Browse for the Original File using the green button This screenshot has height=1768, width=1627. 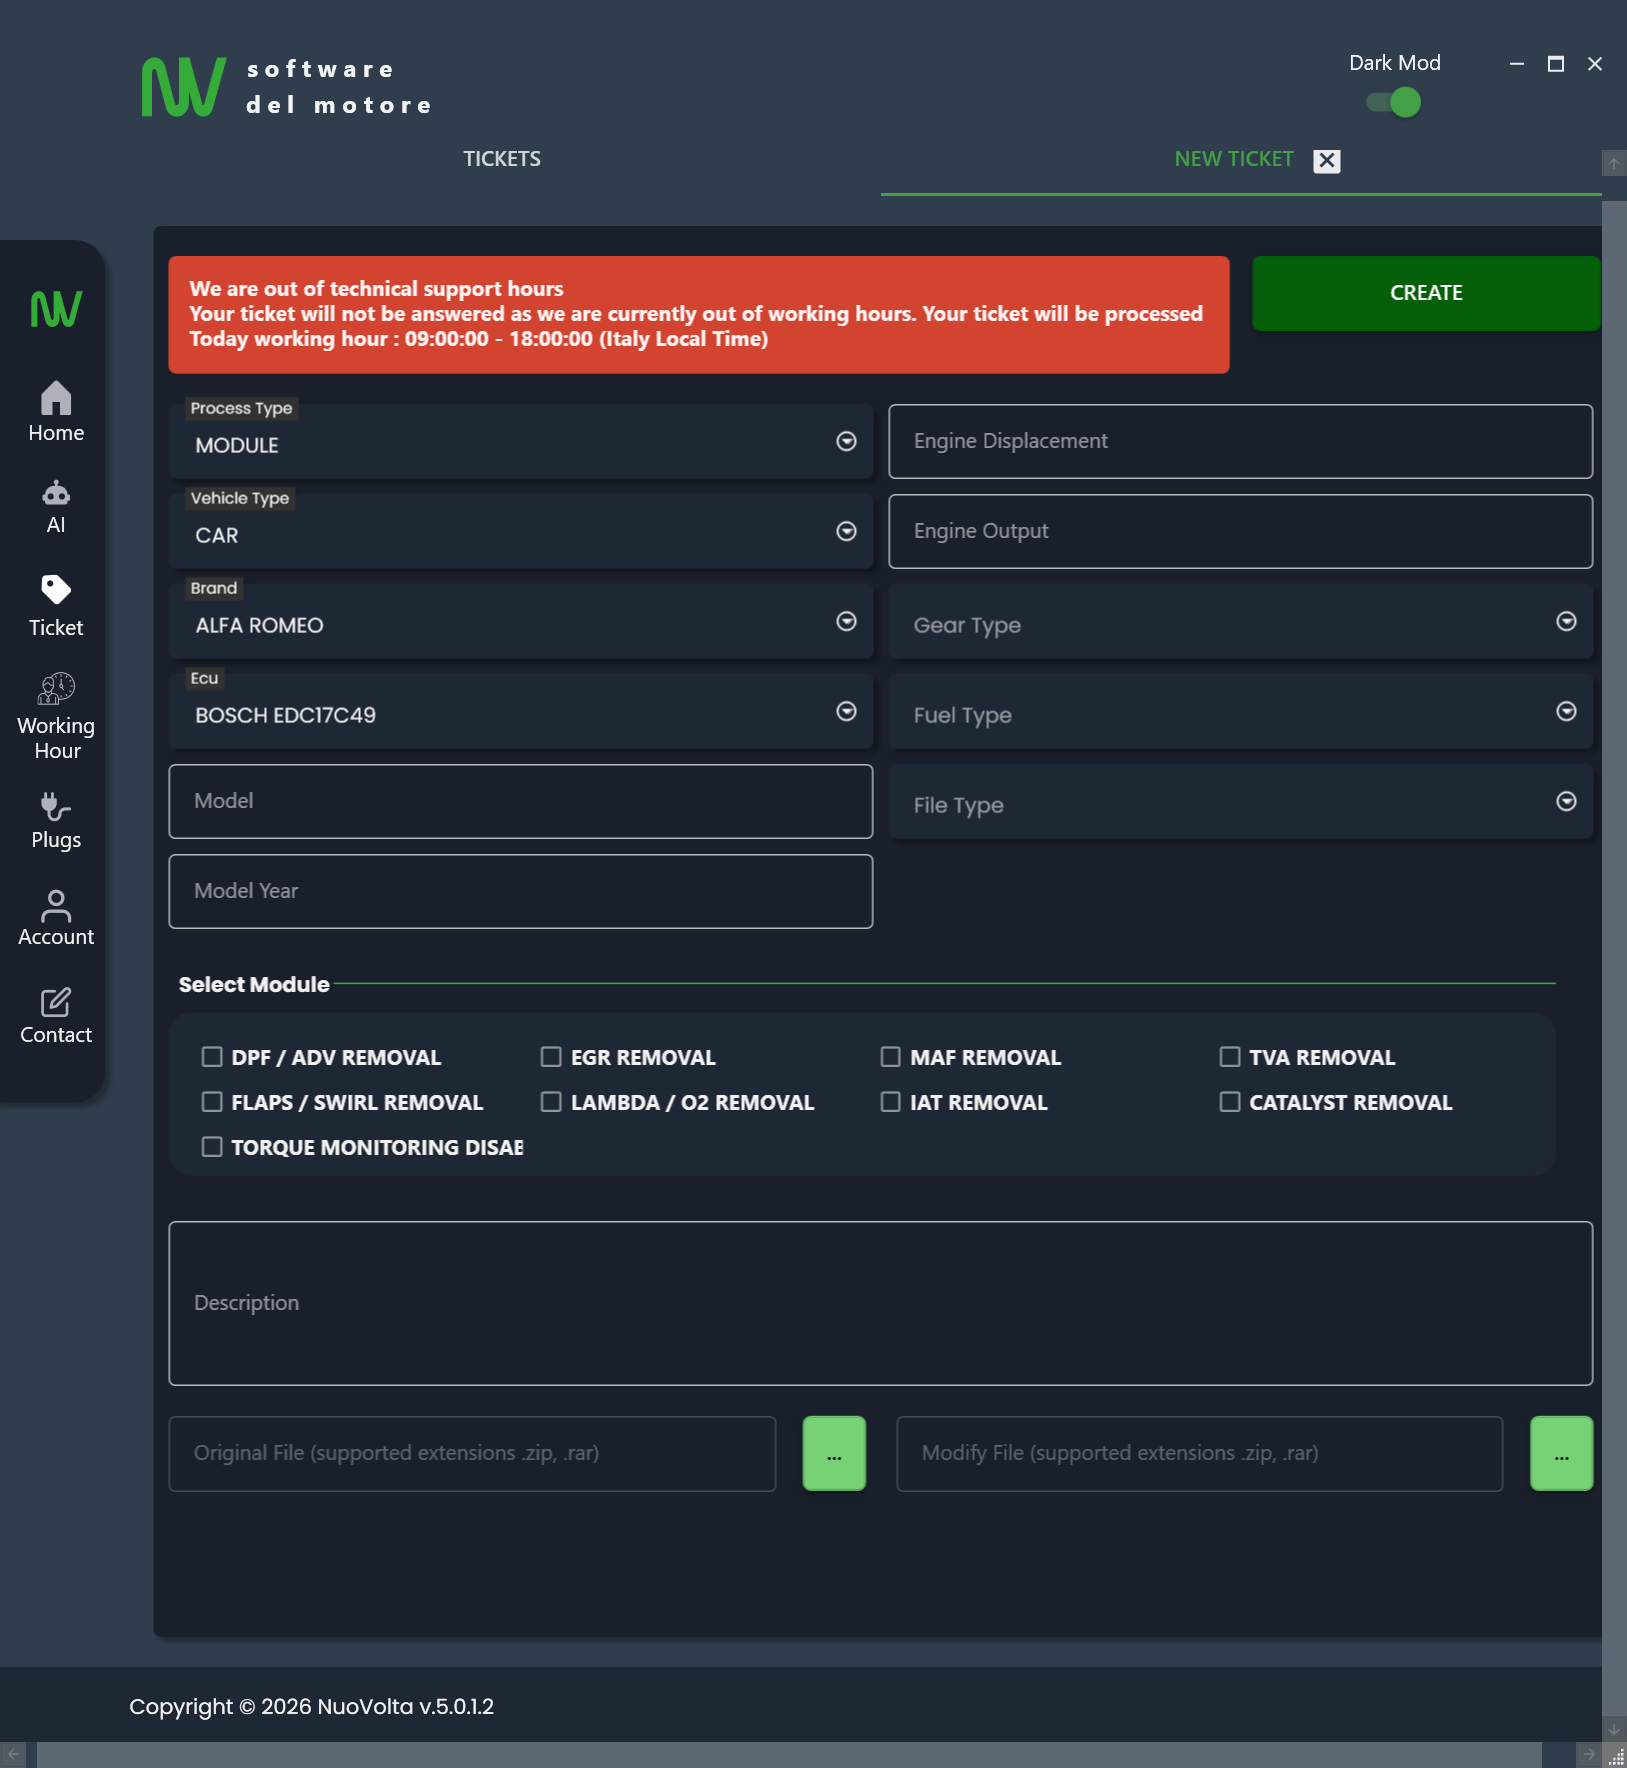click(x=835, y=1453)
